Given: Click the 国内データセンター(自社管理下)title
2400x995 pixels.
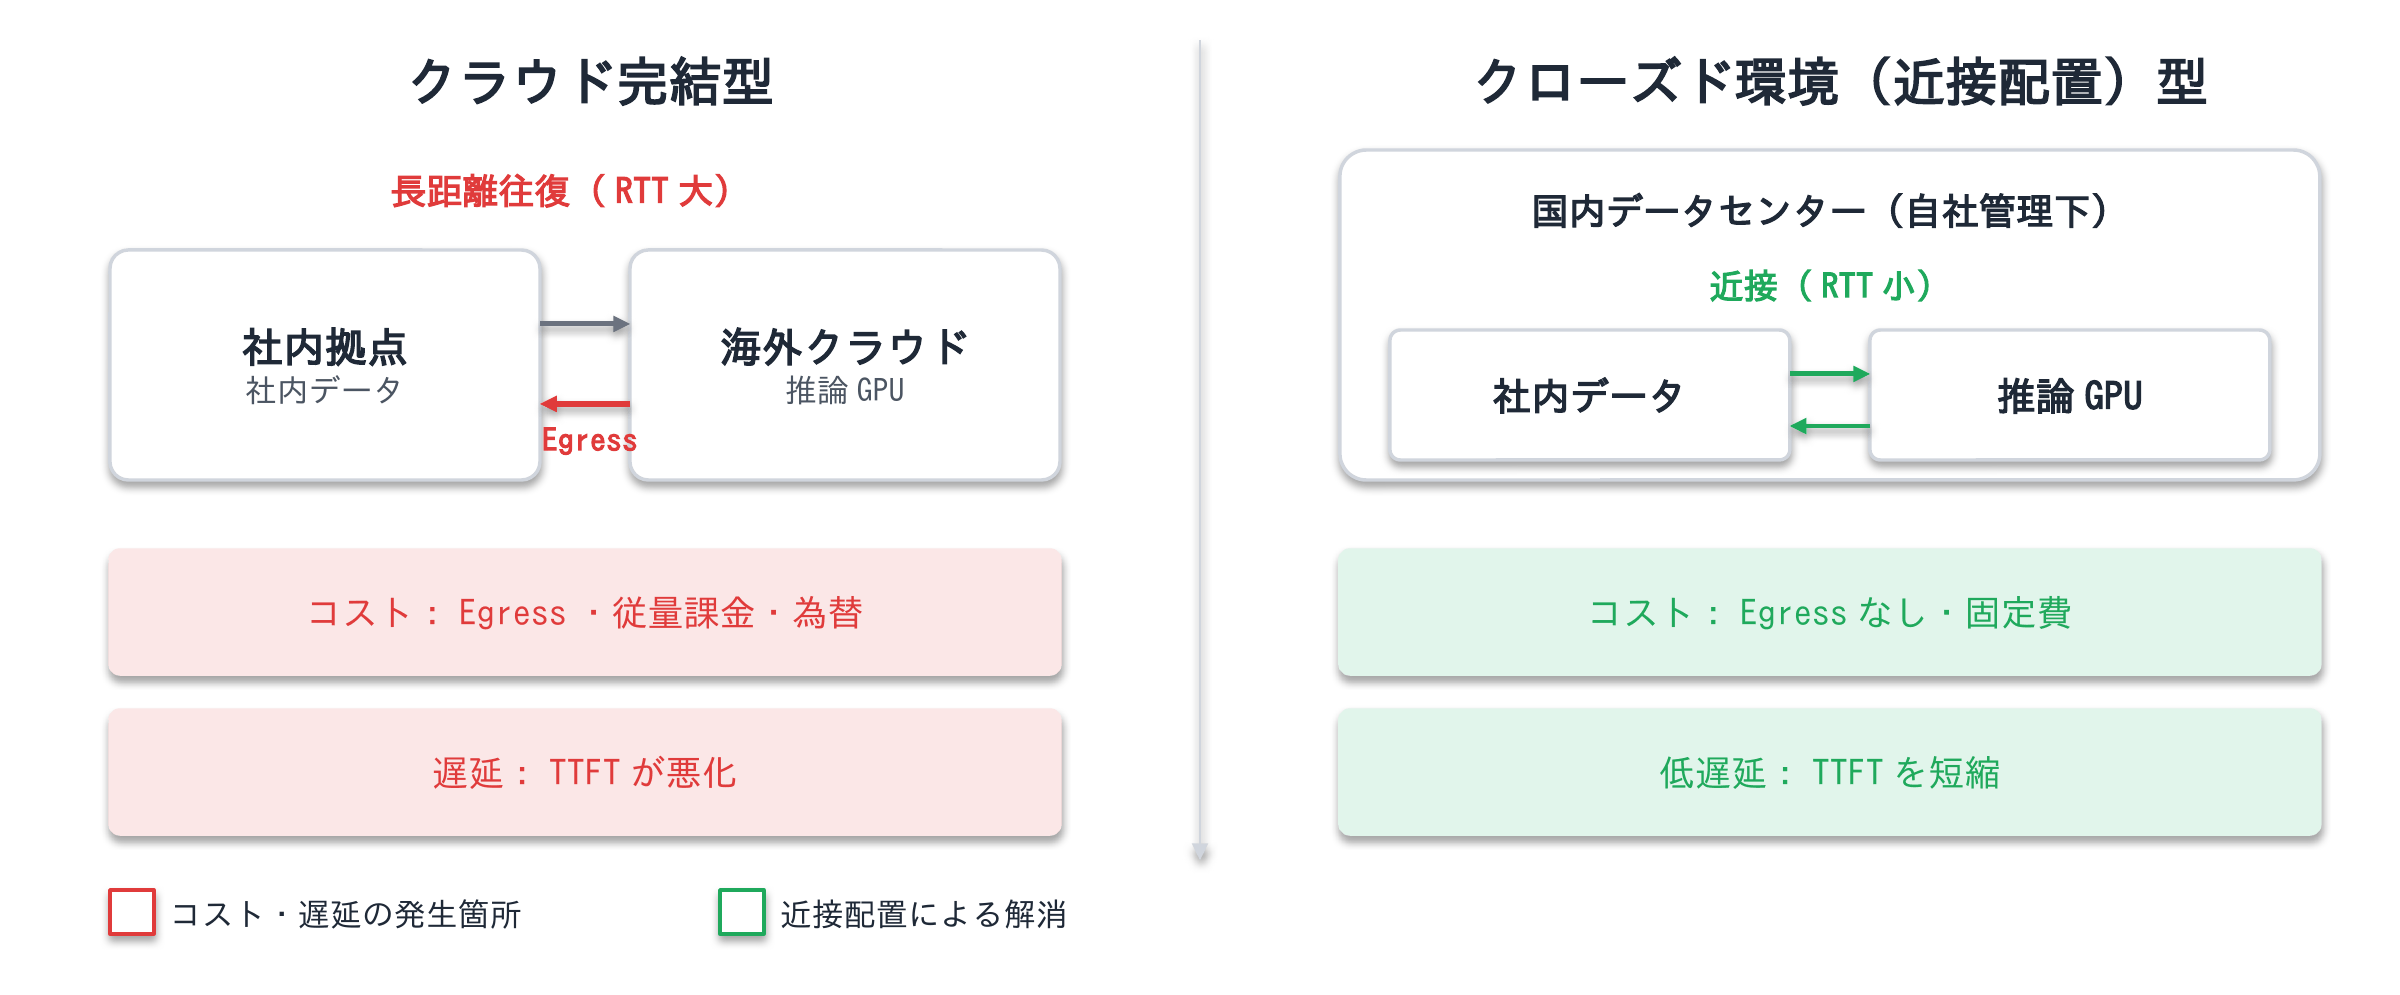Looking at the screenshot, I should tap(1822, 211).
